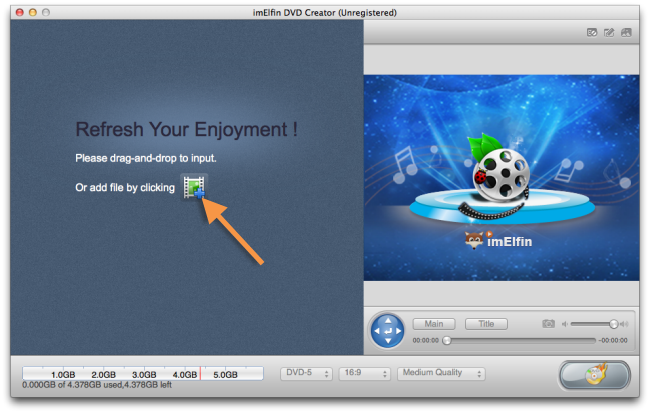Screen dimensions: 650x413
Task: Click the enter key at the navigation pad center
Action: pyautogui.click(x=388, y=331)
